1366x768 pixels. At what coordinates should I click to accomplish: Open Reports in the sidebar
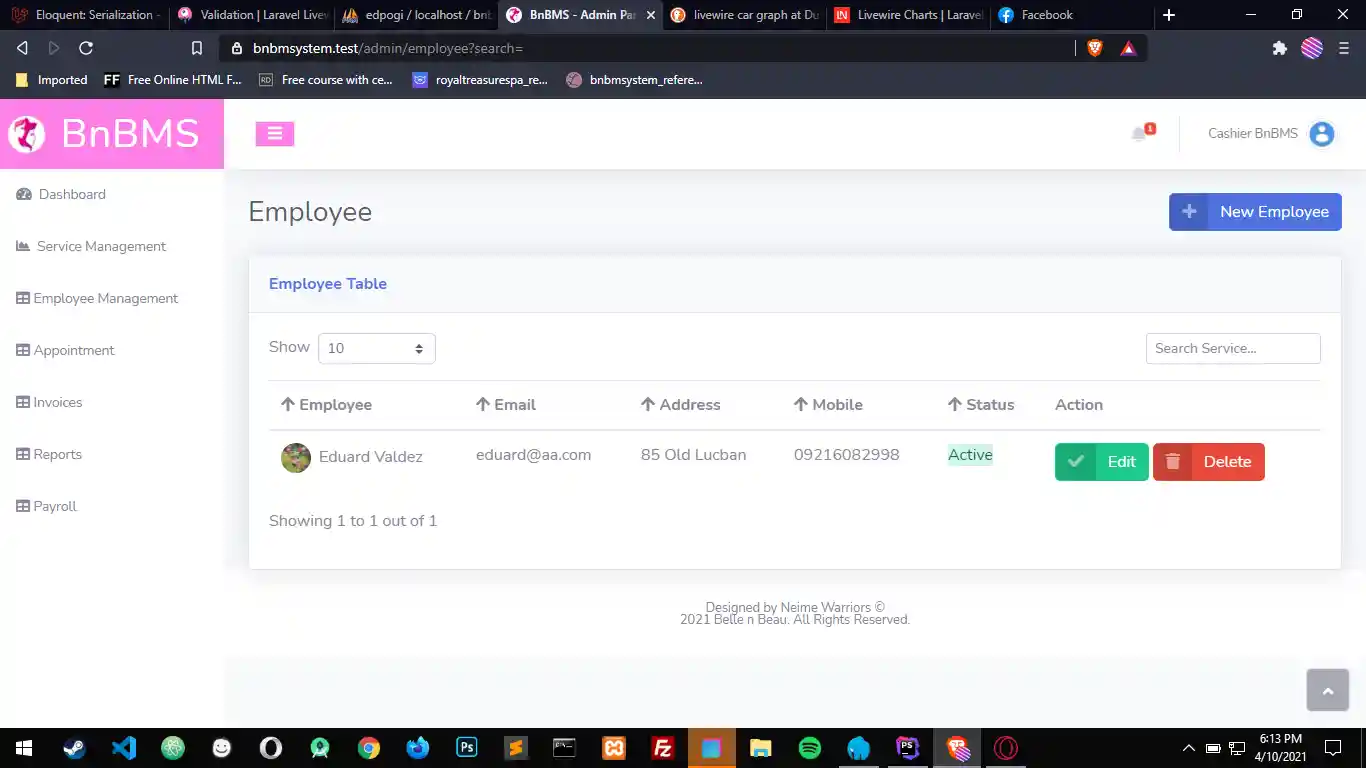click(49, 454)
